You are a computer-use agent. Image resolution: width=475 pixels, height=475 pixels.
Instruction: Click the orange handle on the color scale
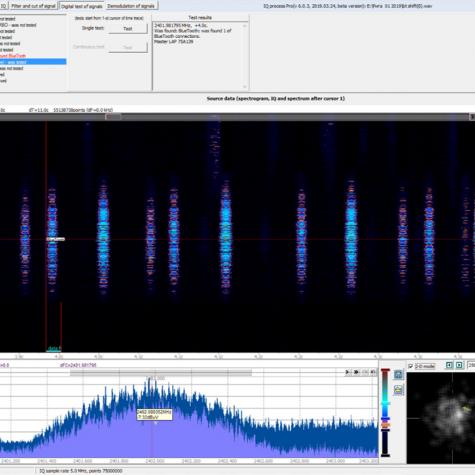pos(385,425)
